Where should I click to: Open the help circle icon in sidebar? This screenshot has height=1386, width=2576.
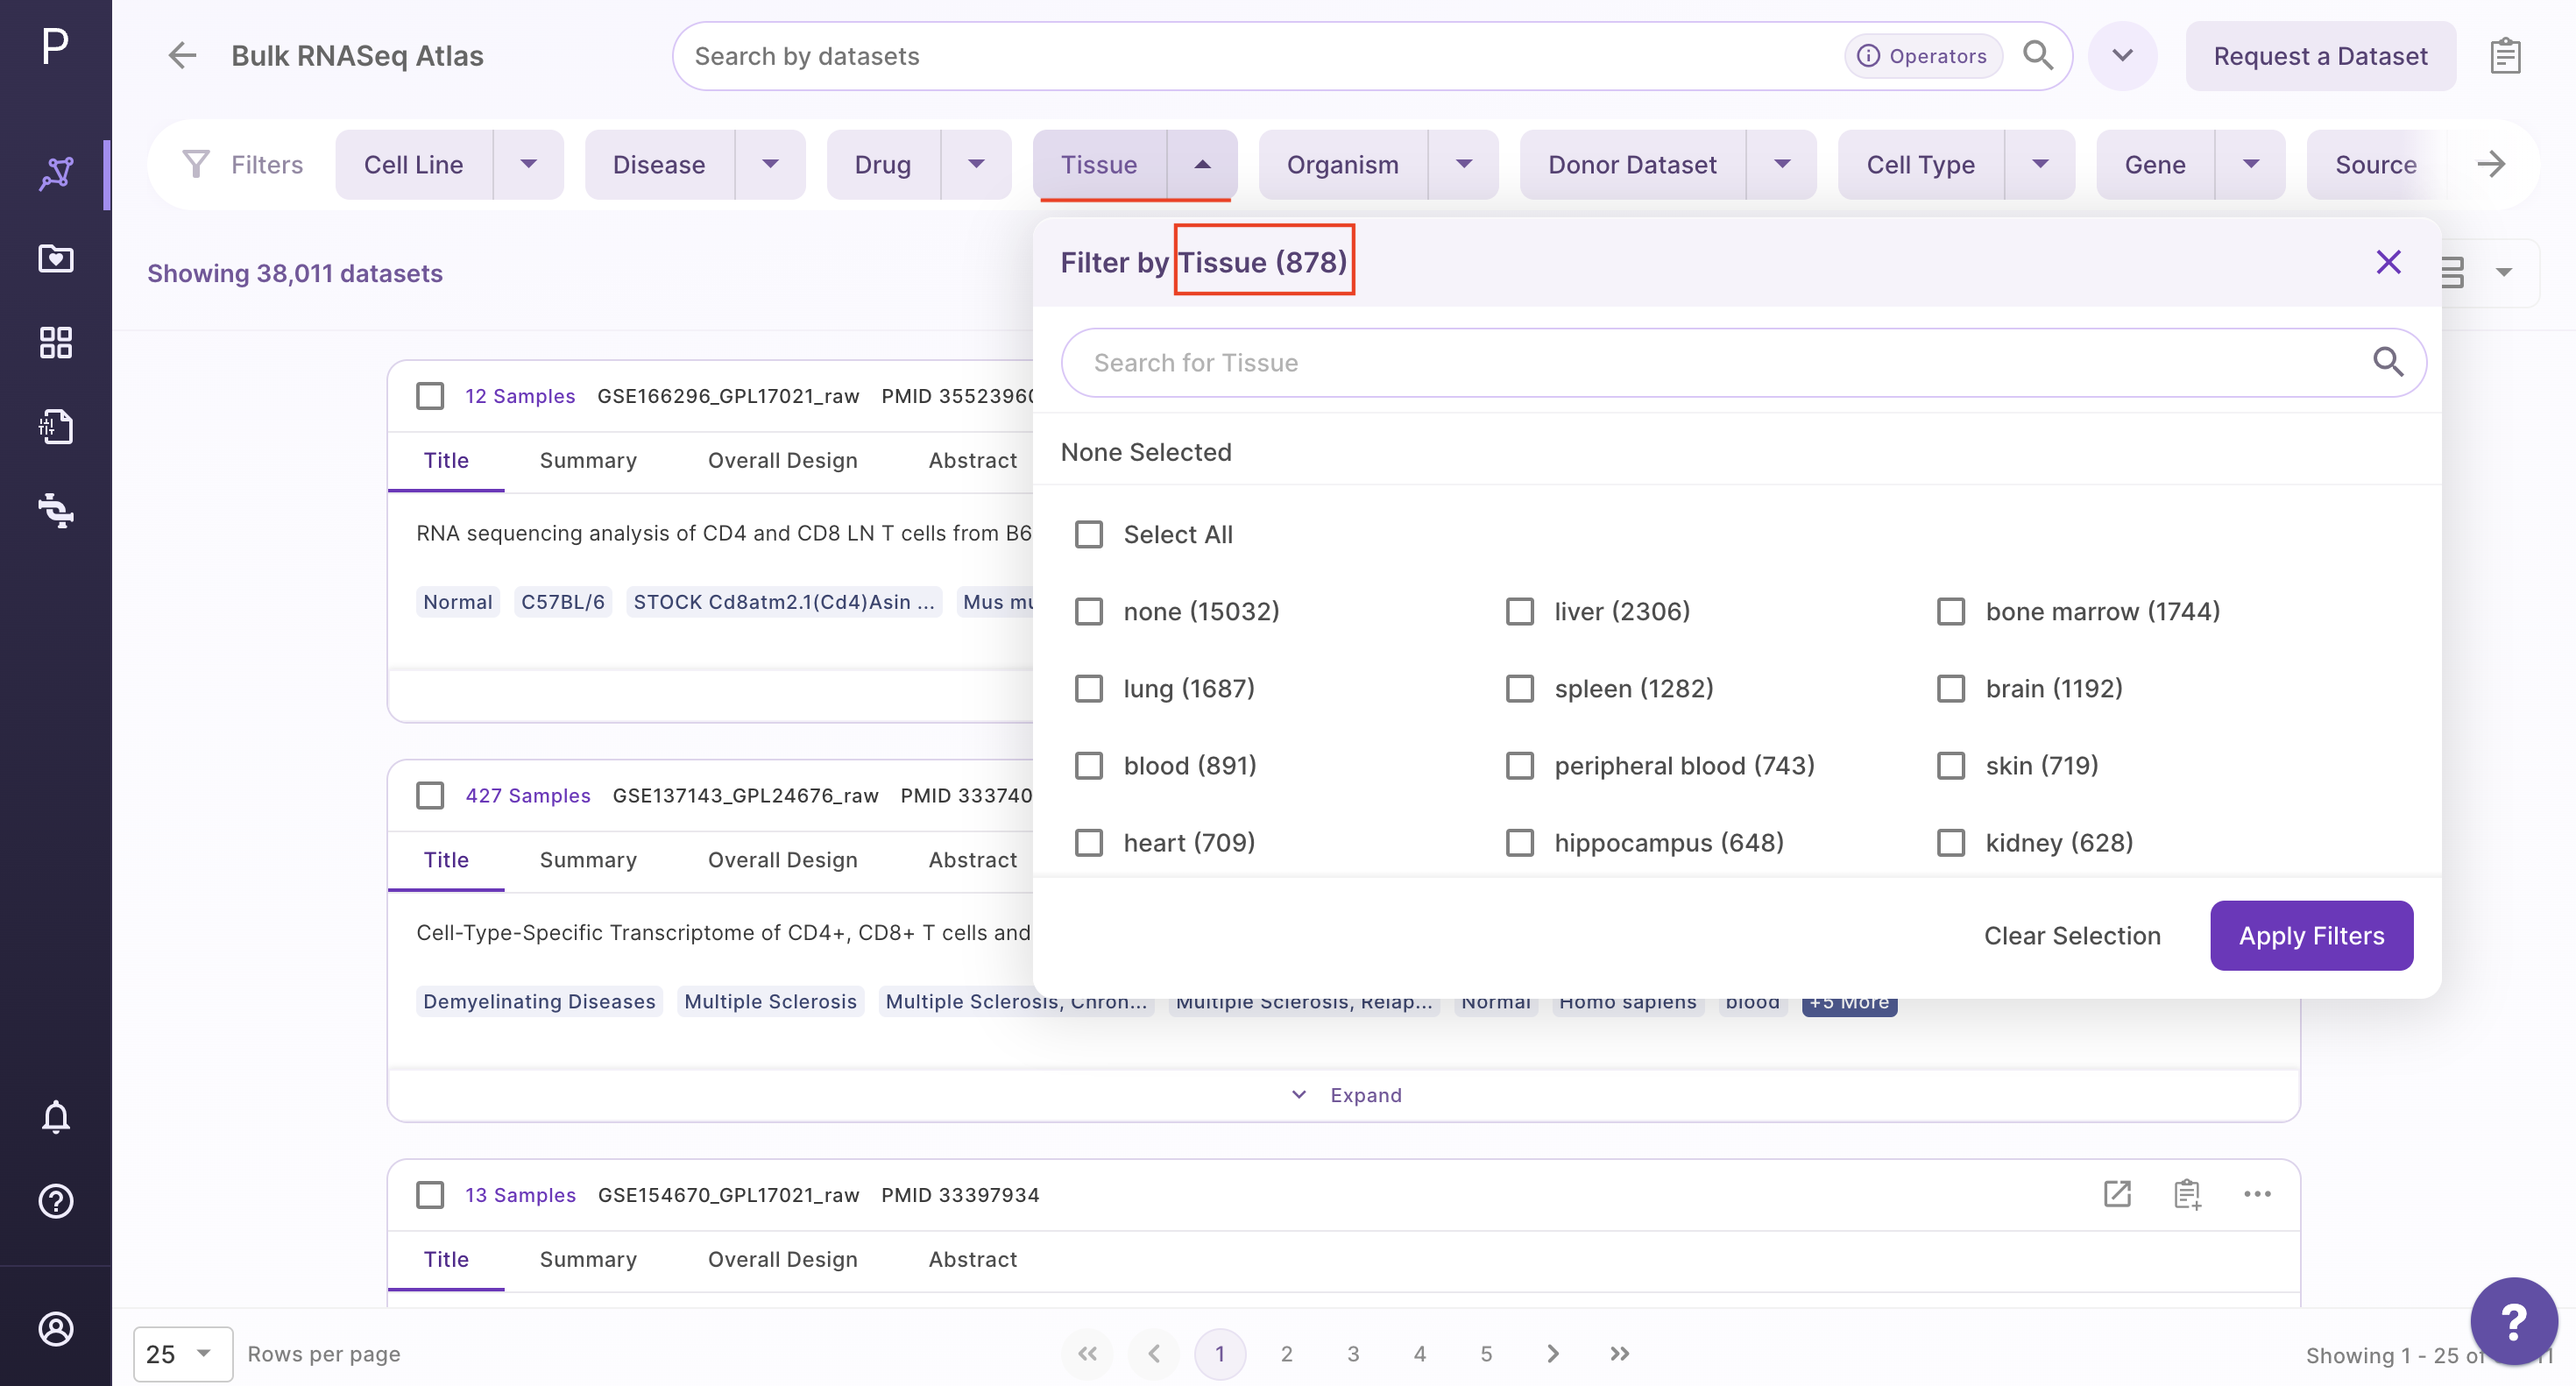[55, 1201]
